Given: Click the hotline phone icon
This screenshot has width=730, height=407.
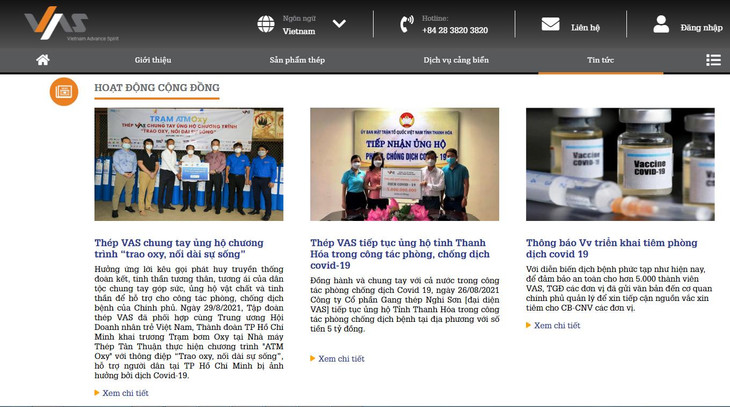Looking at the screenshot, I should (406, 24).
